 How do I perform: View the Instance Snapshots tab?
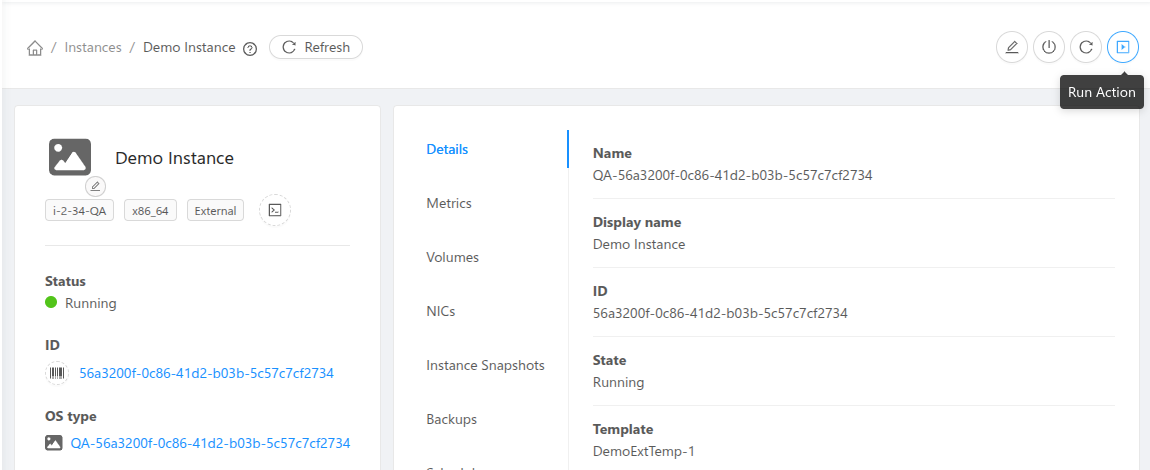tap(485, 365)
